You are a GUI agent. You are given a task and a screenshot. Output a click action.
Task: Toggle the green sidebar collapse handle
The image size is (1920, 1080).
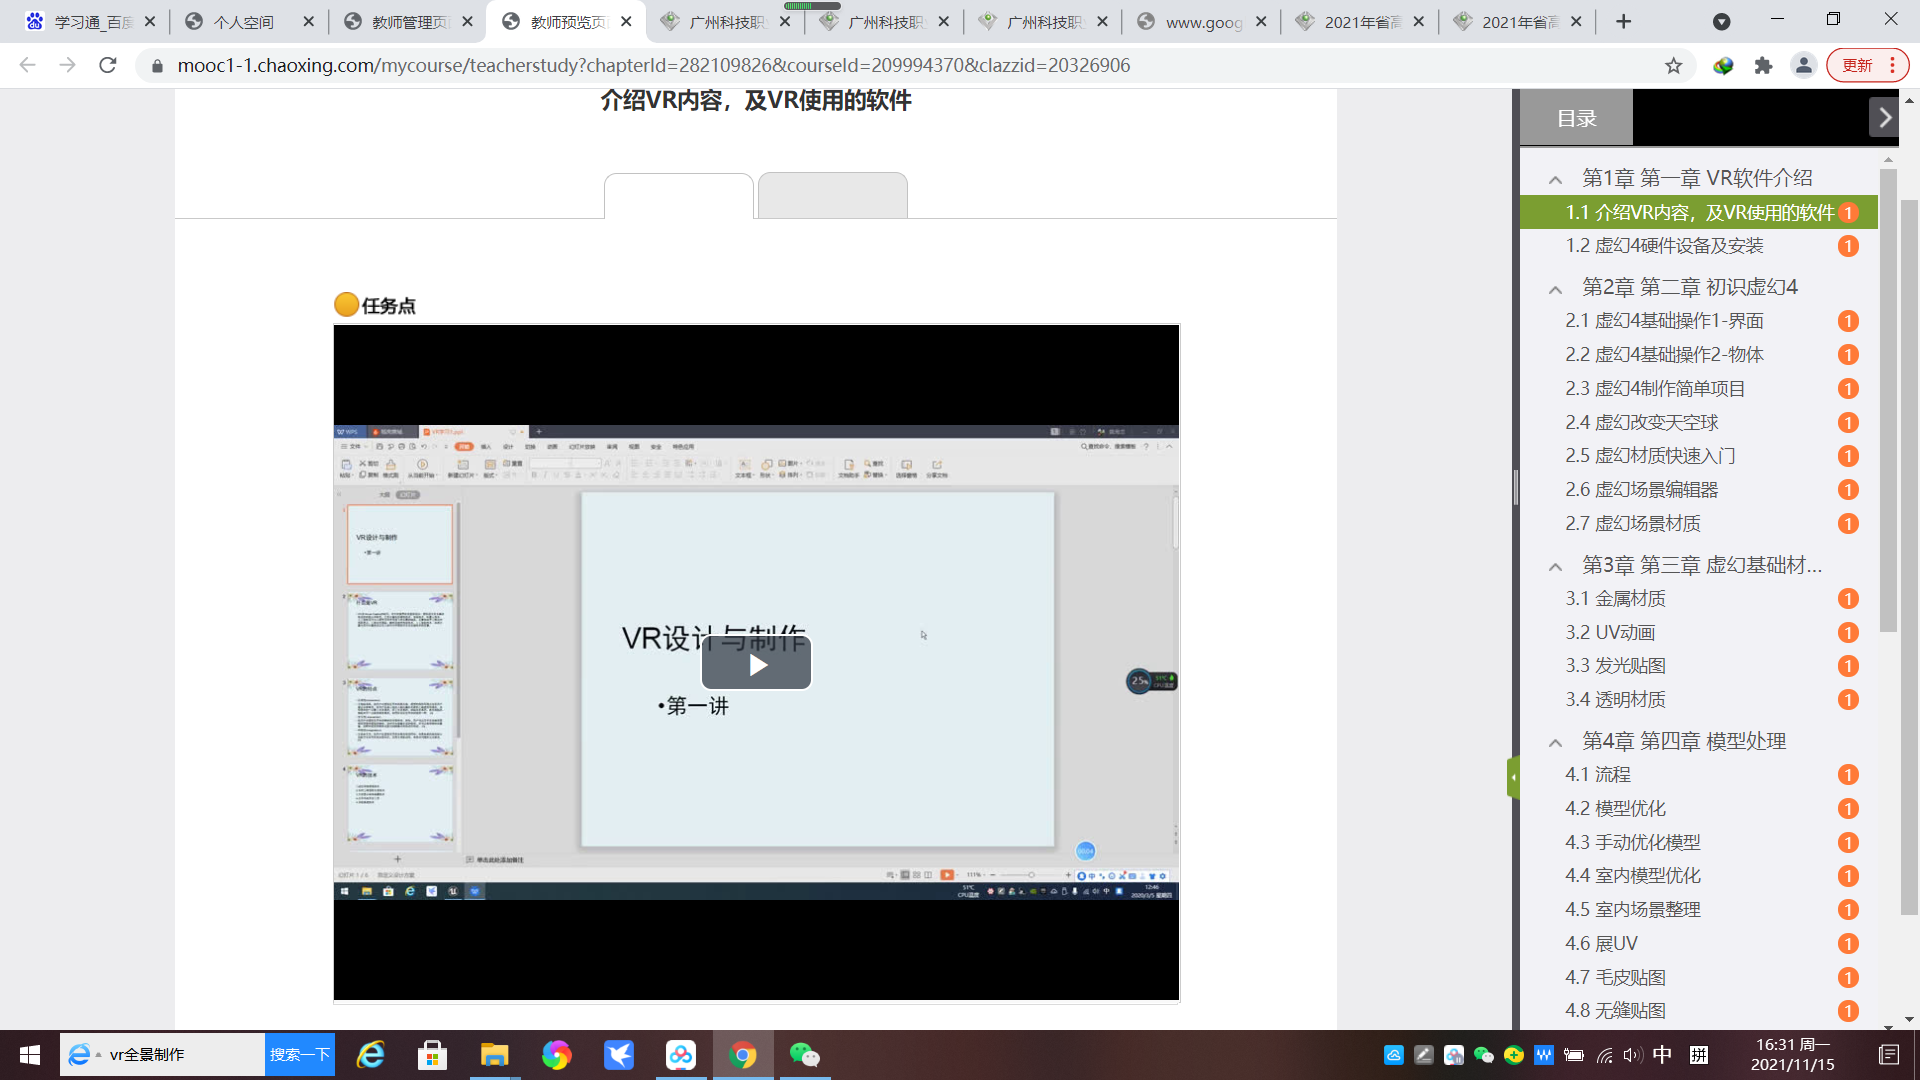(1513, 777)
